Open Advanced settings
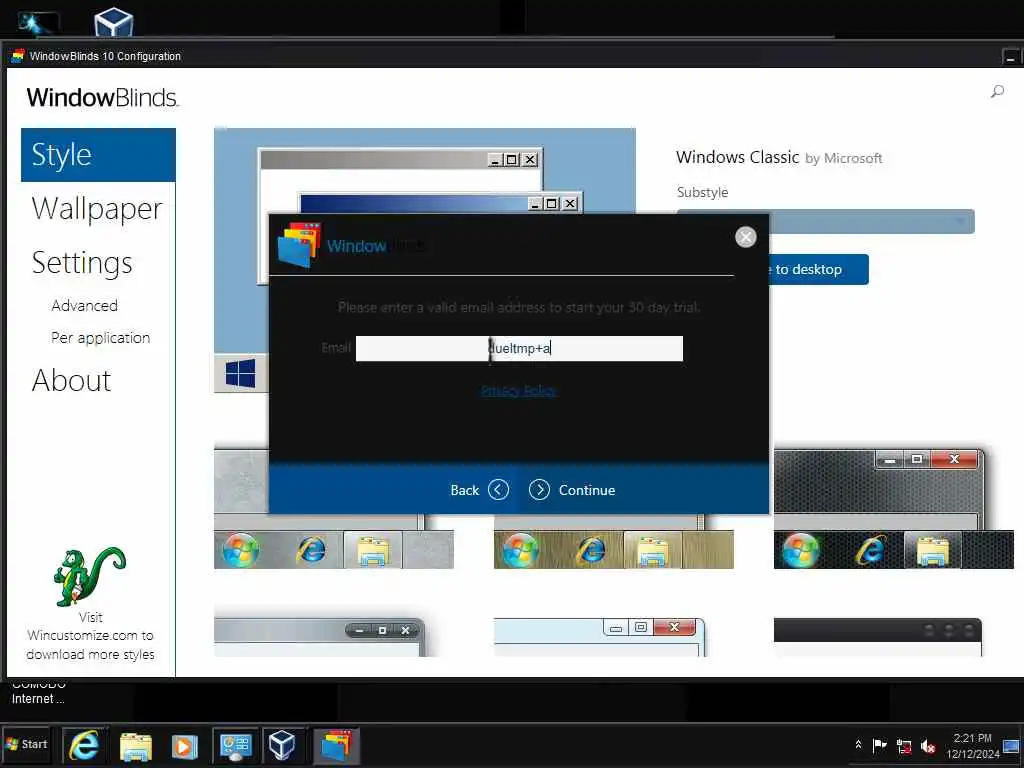The image size is (1024, 768). pos(84,306)
